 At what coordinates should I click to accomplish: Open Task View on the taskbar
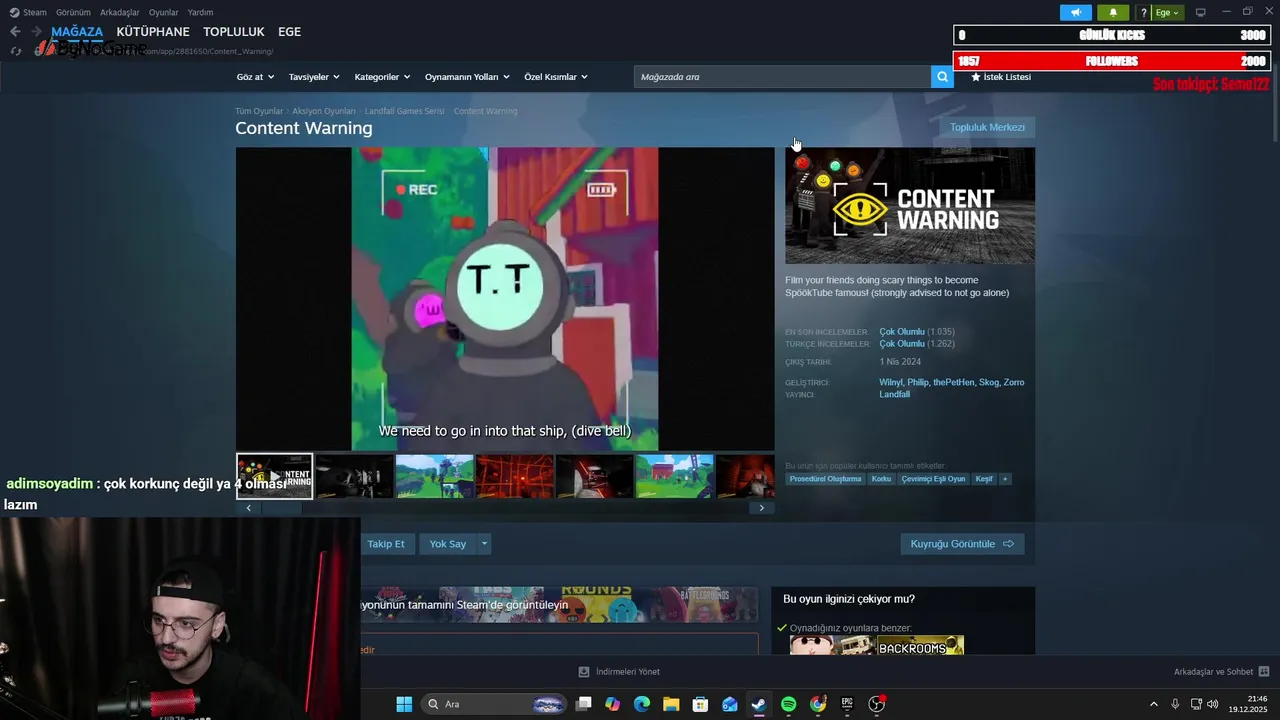click(x=584, y=704)
